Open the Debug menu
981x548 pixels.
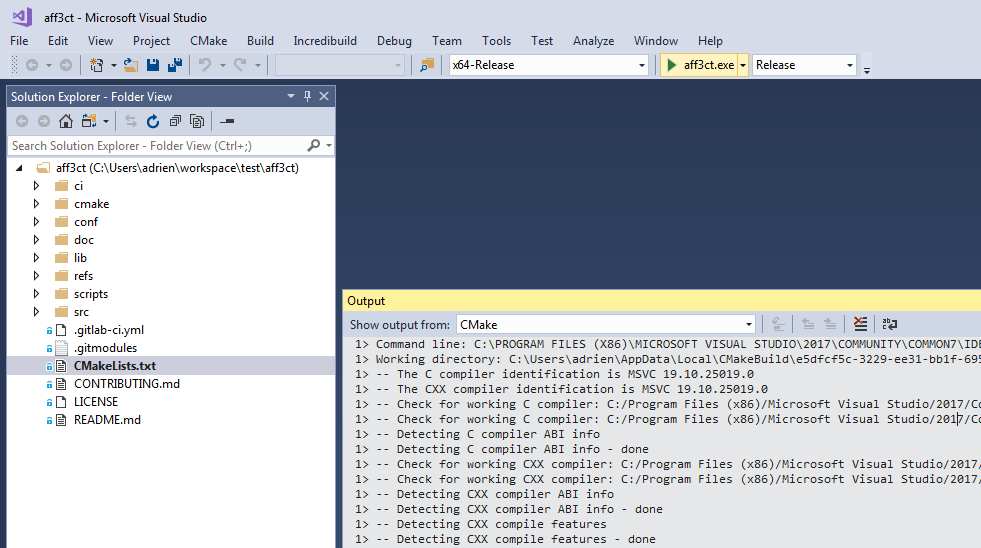[x=394, y=41]
